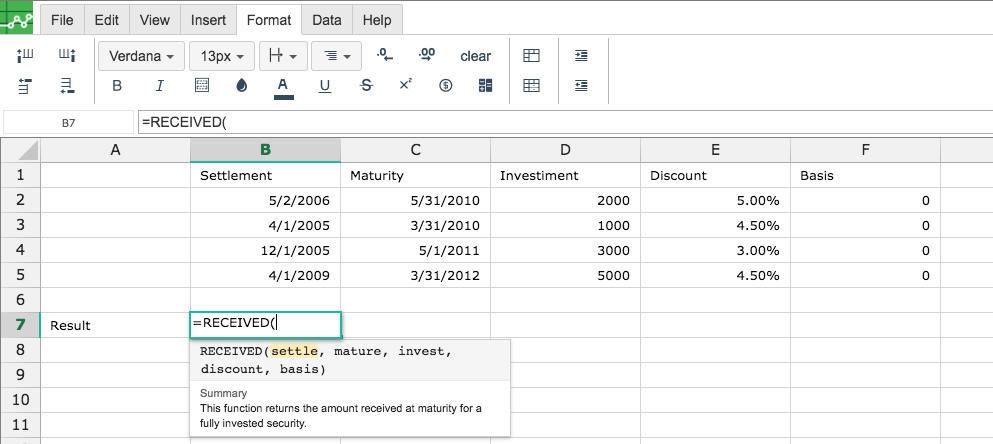Open the Verdana font family dropdown
This screenshot has height=444, width=993.
[x=142, y=56]
